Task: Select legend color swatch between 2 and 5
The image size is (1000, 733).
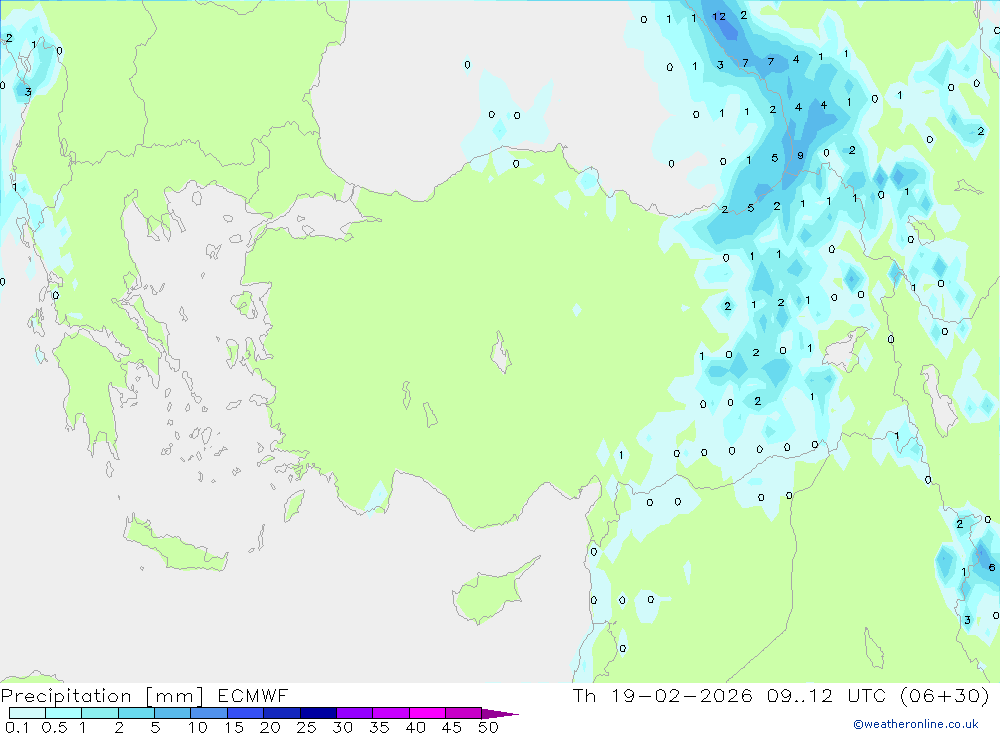Action: coord(136,713)
